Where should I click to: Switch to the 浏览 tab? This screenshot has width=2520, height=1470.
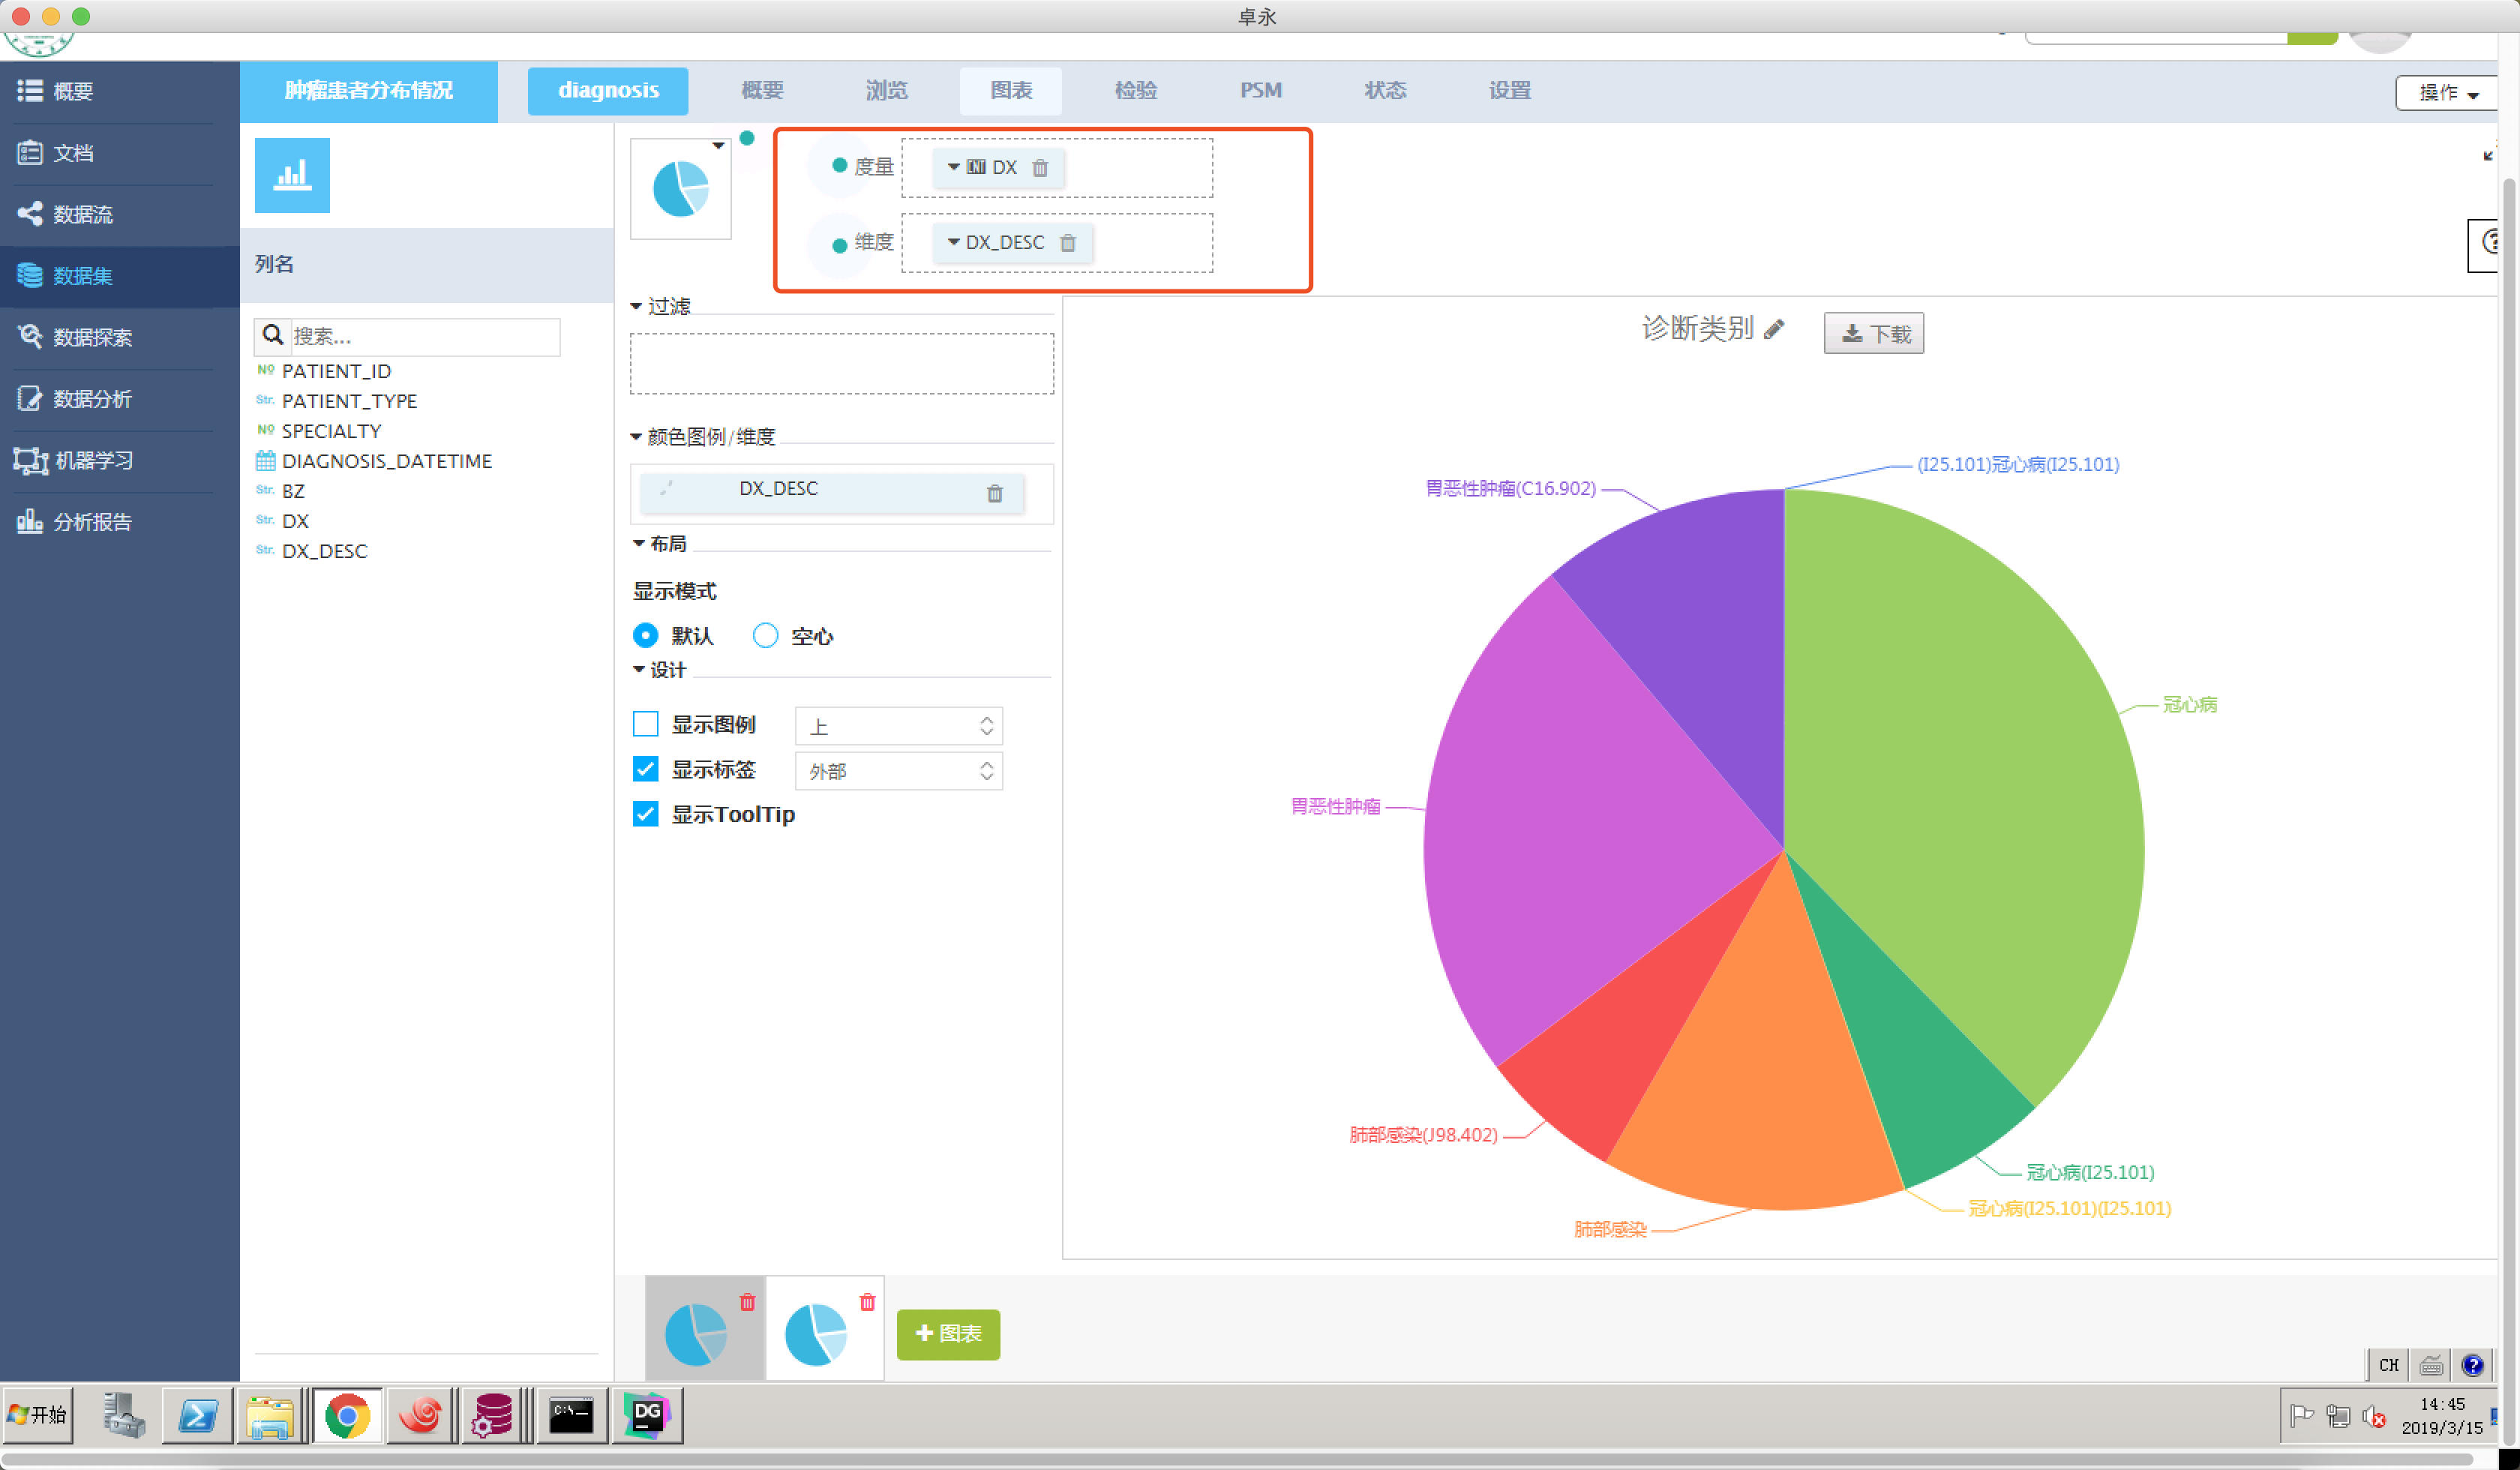point(886,90)
